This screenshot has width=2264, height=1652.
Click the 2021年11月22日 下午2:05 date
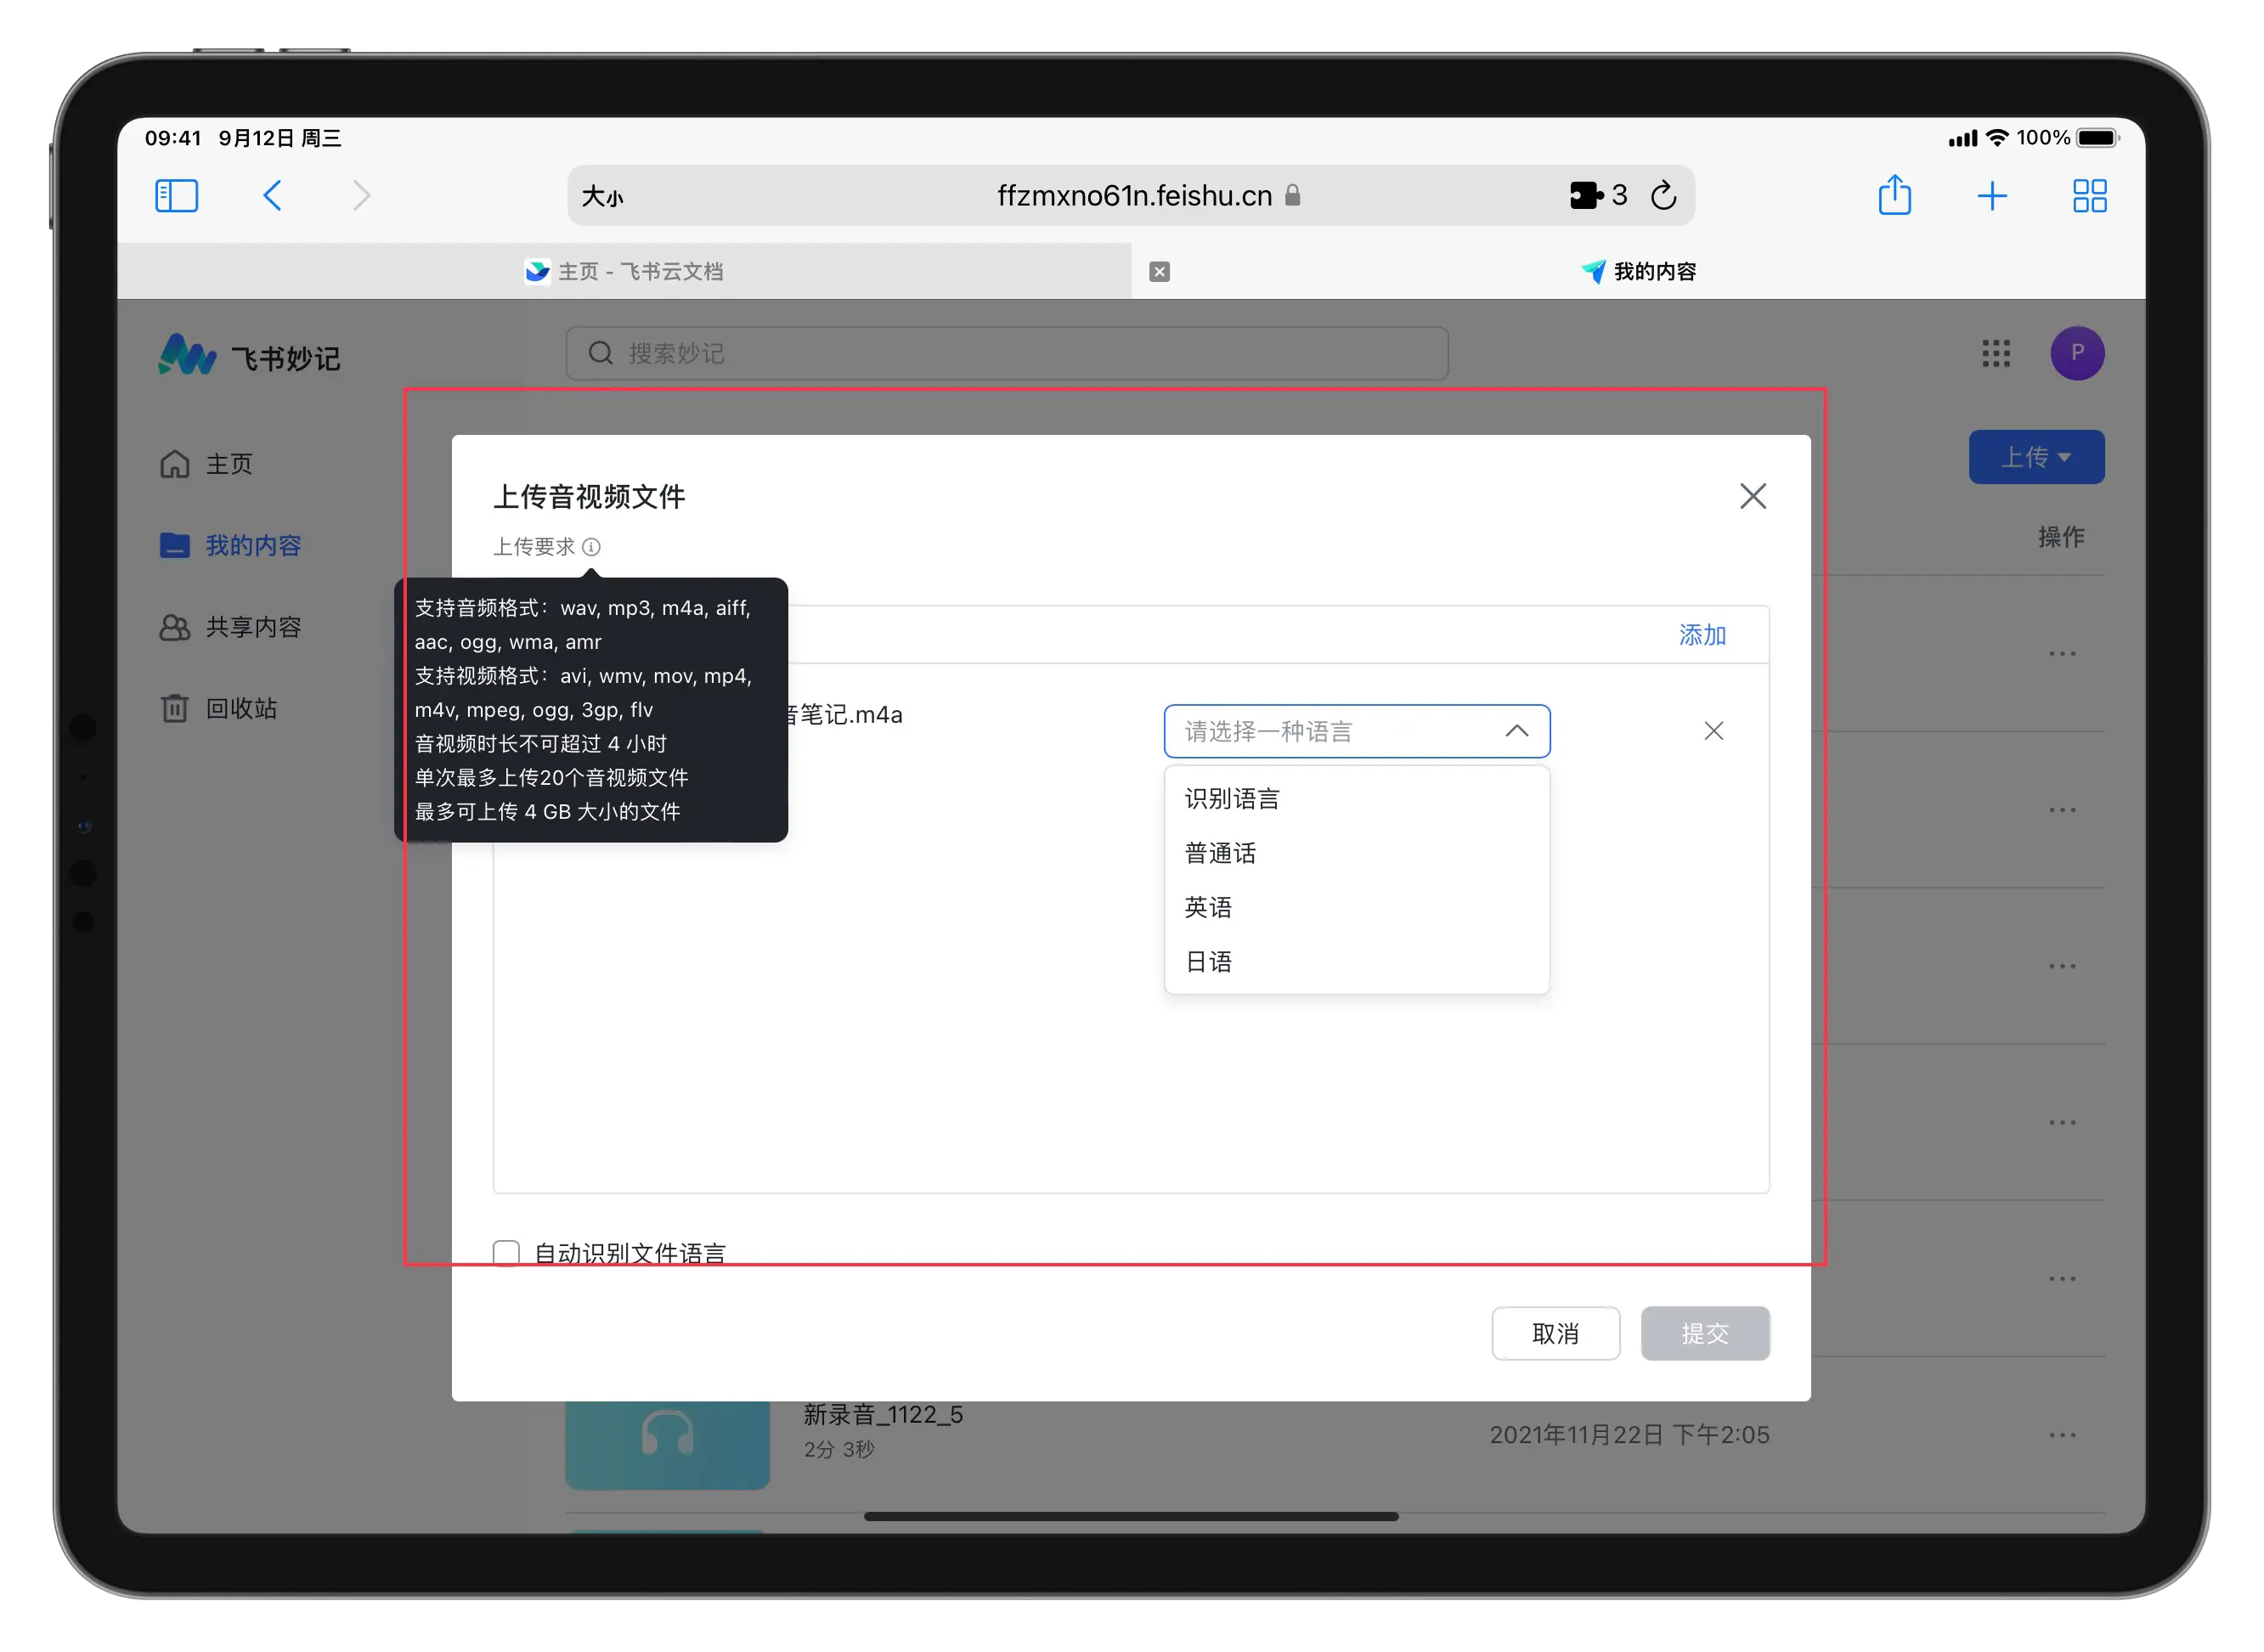[x=1629, y=1436]
